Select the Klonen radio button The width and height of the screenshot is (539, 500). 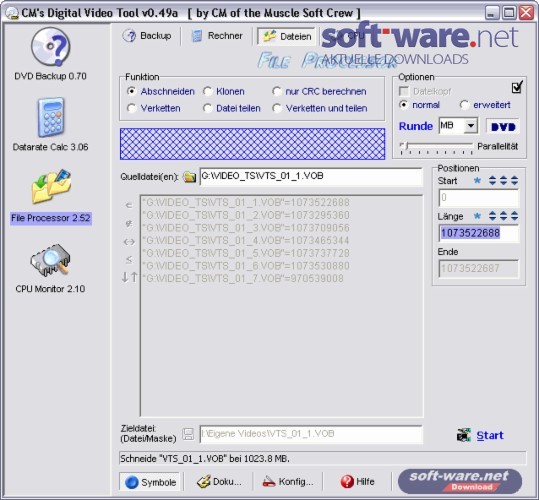pyautogui.click(x=207, y=91)
